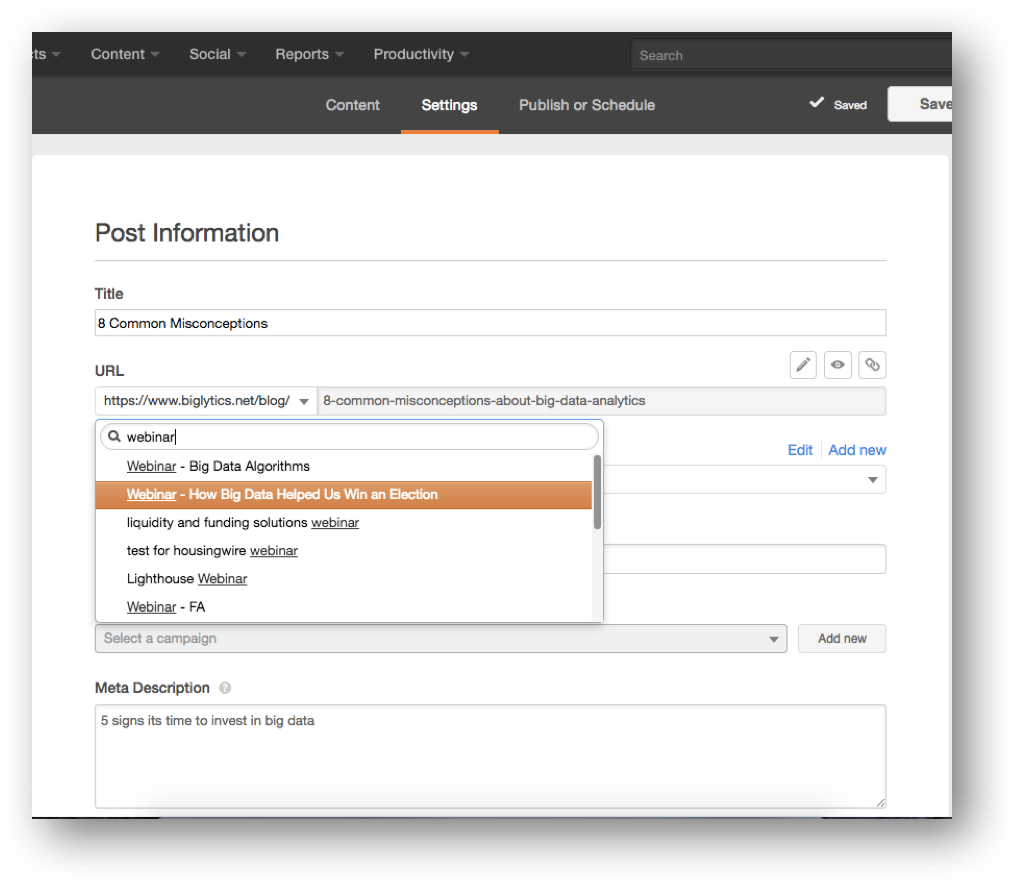This screenshot has width=1017, height=884.
Task: Click the dropdown arrow of the Productivity menu
Action: click(466, 55)
